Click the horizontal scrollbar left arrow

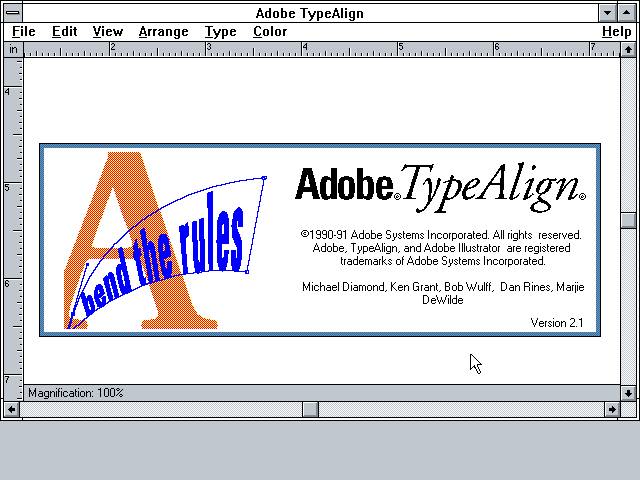coord(12,409)
